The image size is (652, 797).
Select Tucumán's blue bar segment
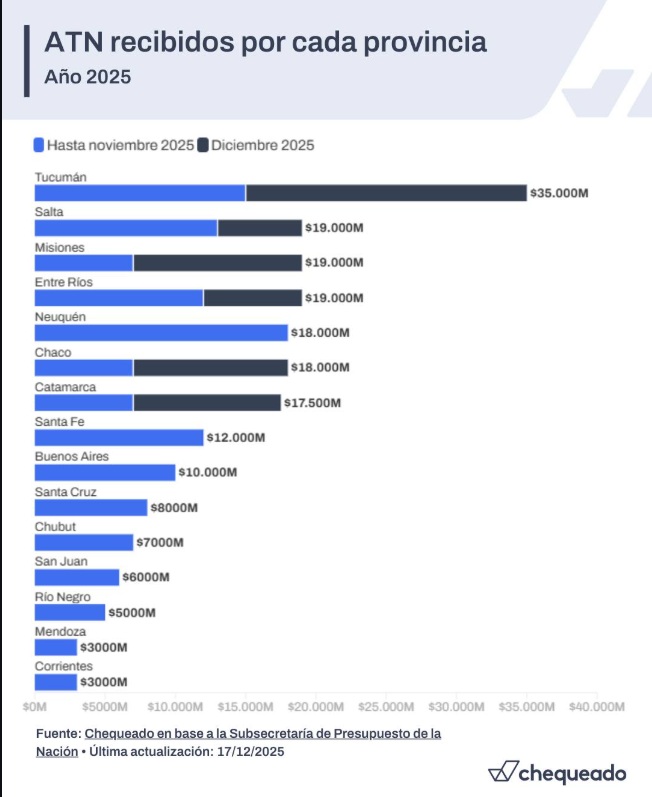coord(140,193)
